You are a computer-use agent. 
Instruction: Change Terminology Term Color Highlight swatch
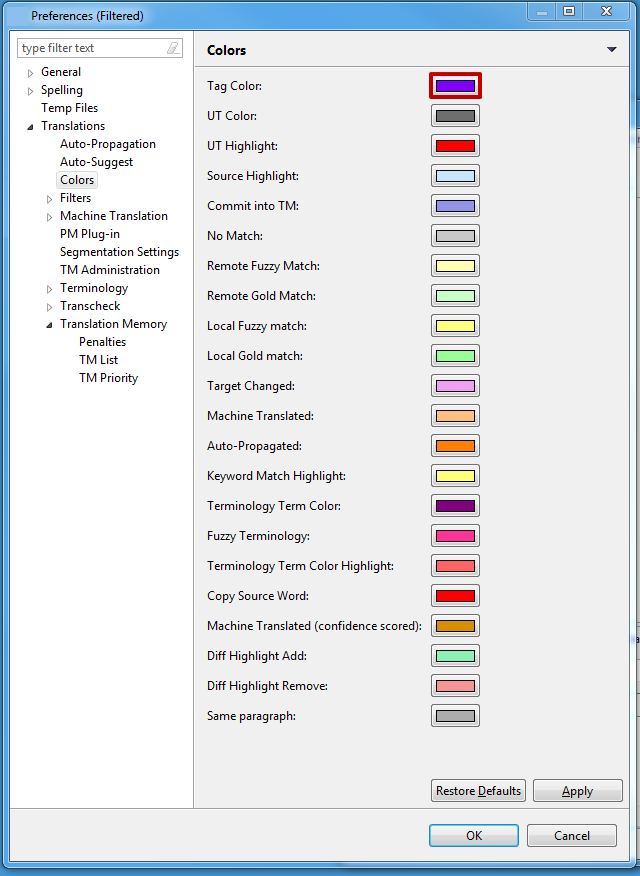pyautogui.click(x=455, y=566)
